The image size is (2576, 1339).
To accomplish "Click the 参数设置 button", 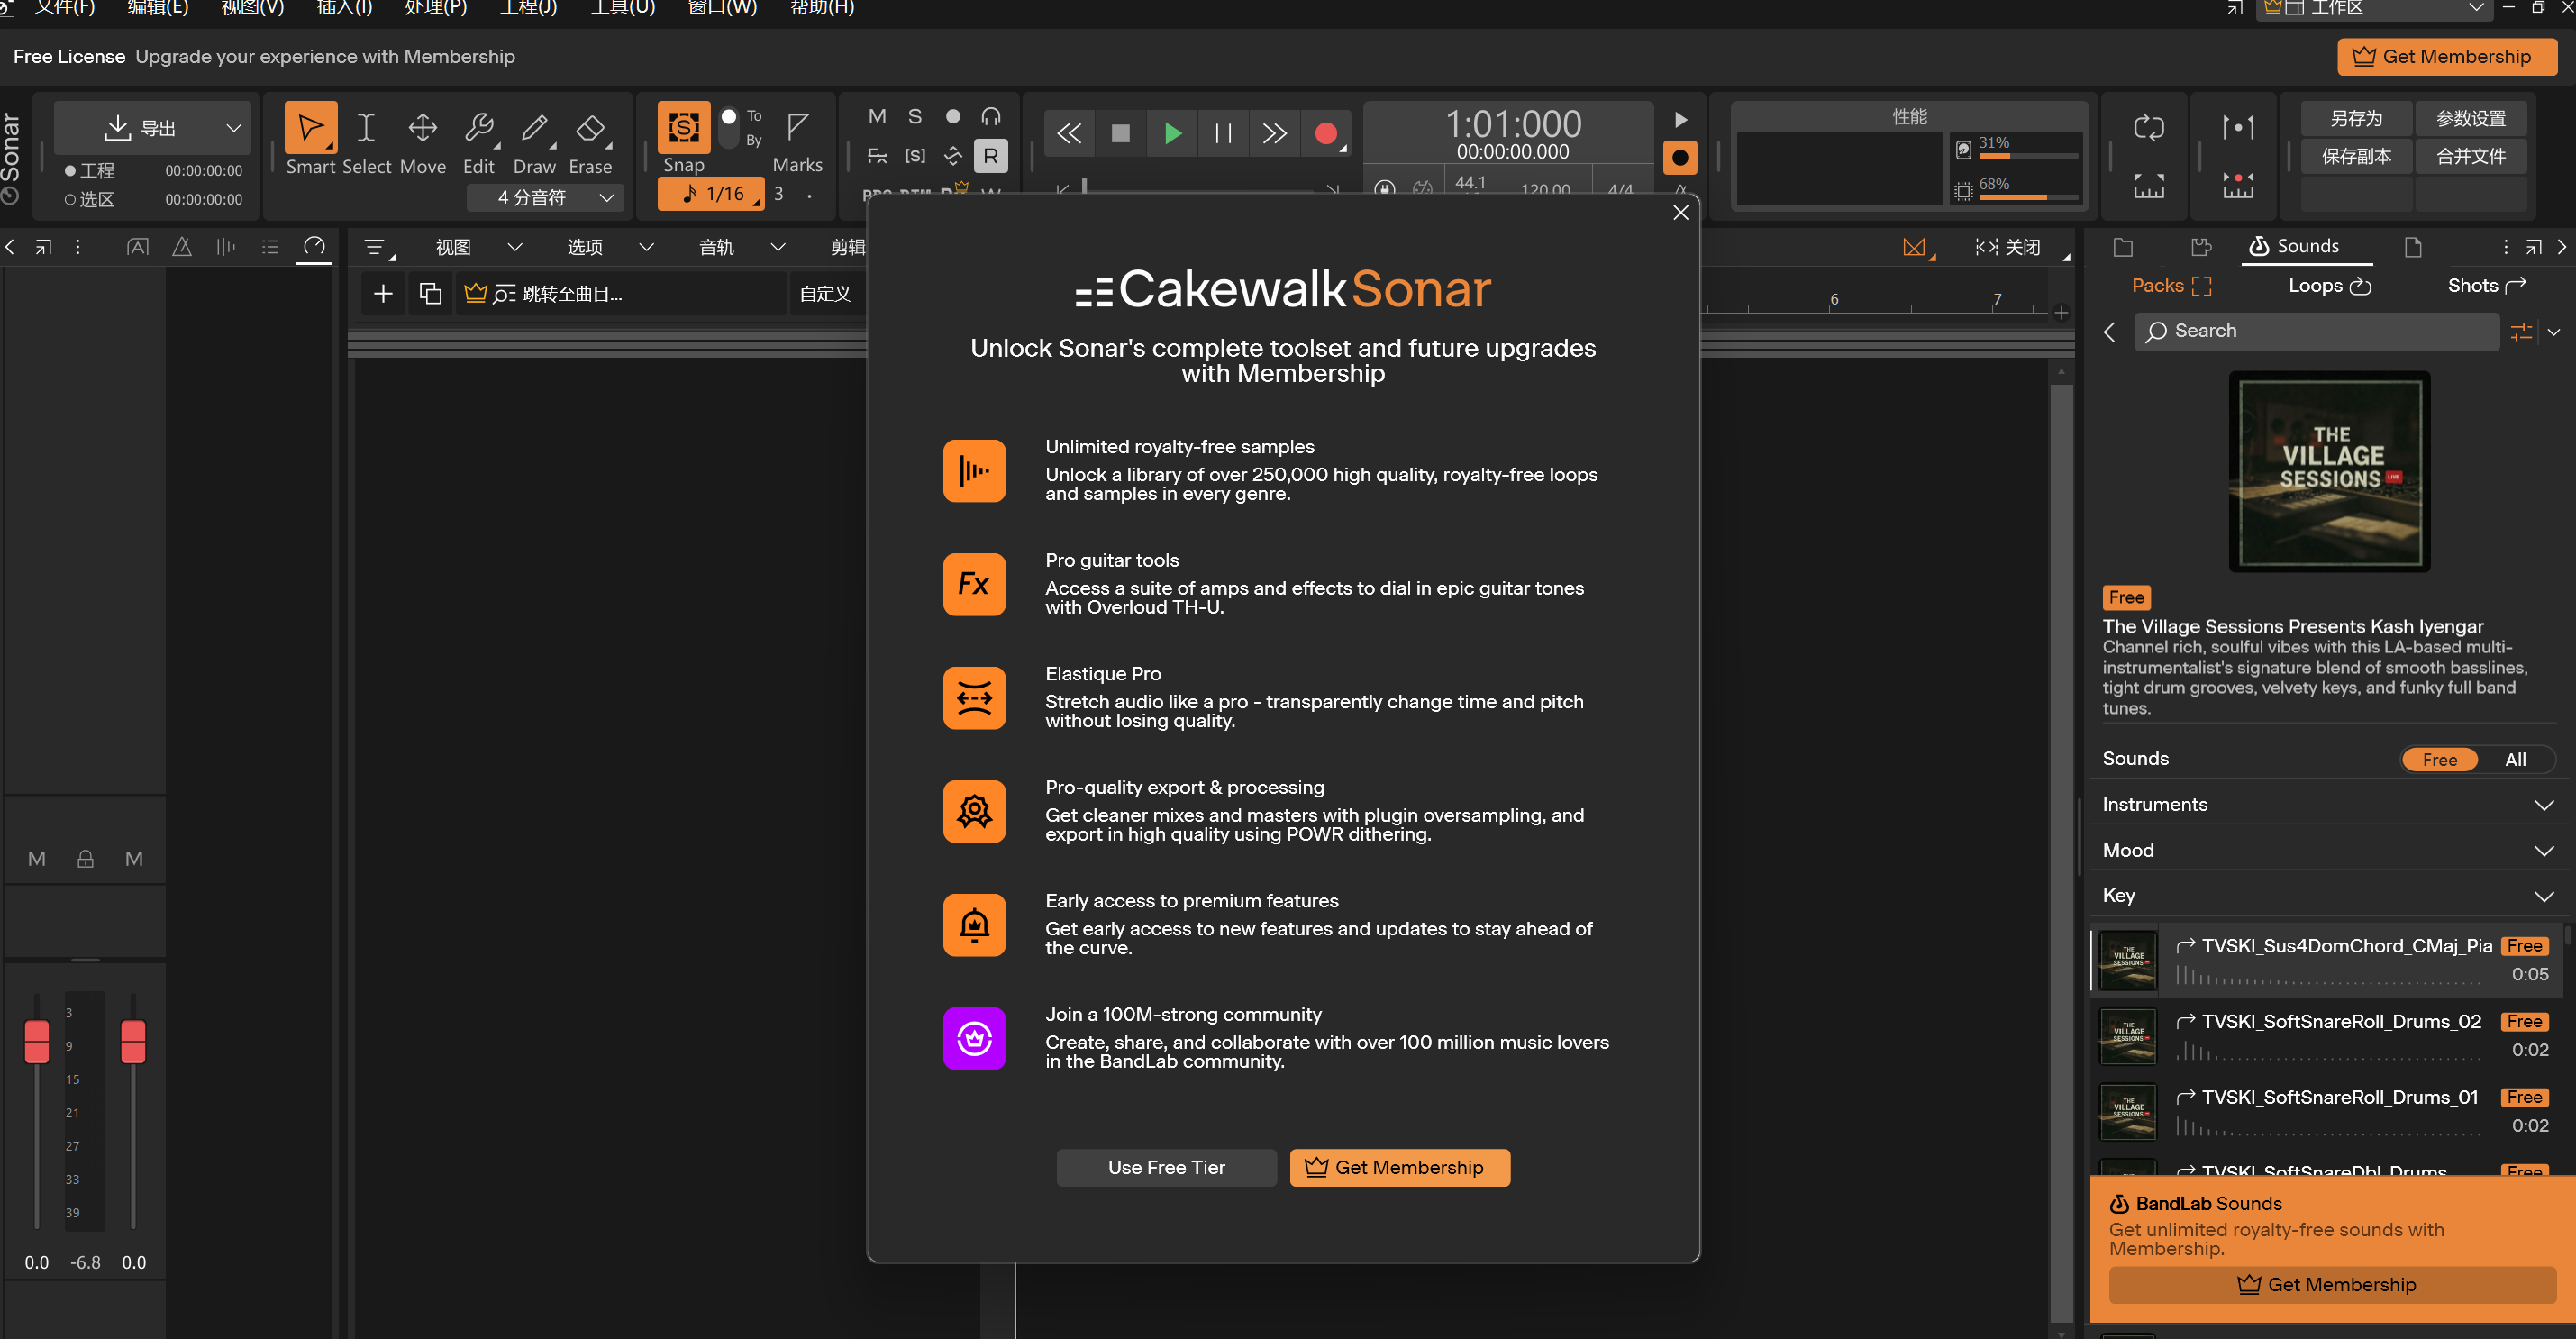I will click(2470, 119).
